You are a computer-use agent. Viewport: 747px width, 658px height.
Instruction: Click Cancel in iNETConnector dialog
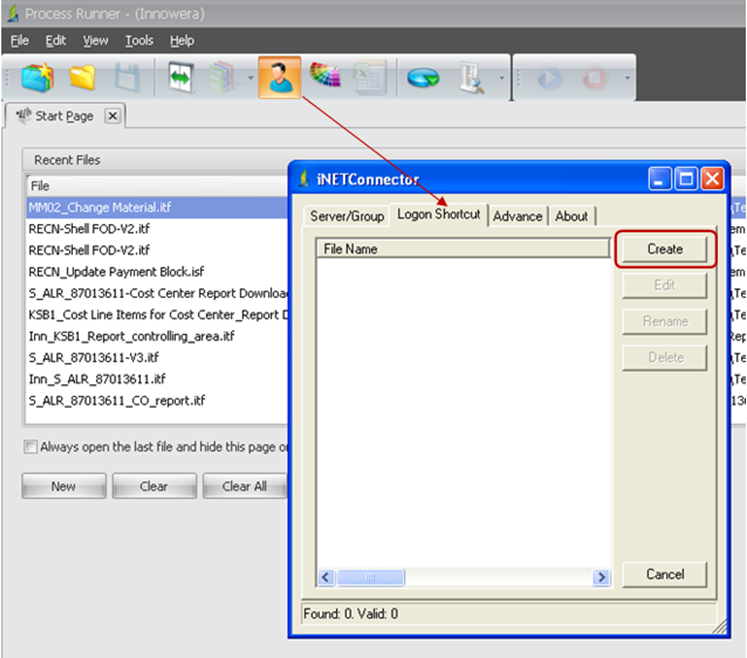(x=664, y=574)
